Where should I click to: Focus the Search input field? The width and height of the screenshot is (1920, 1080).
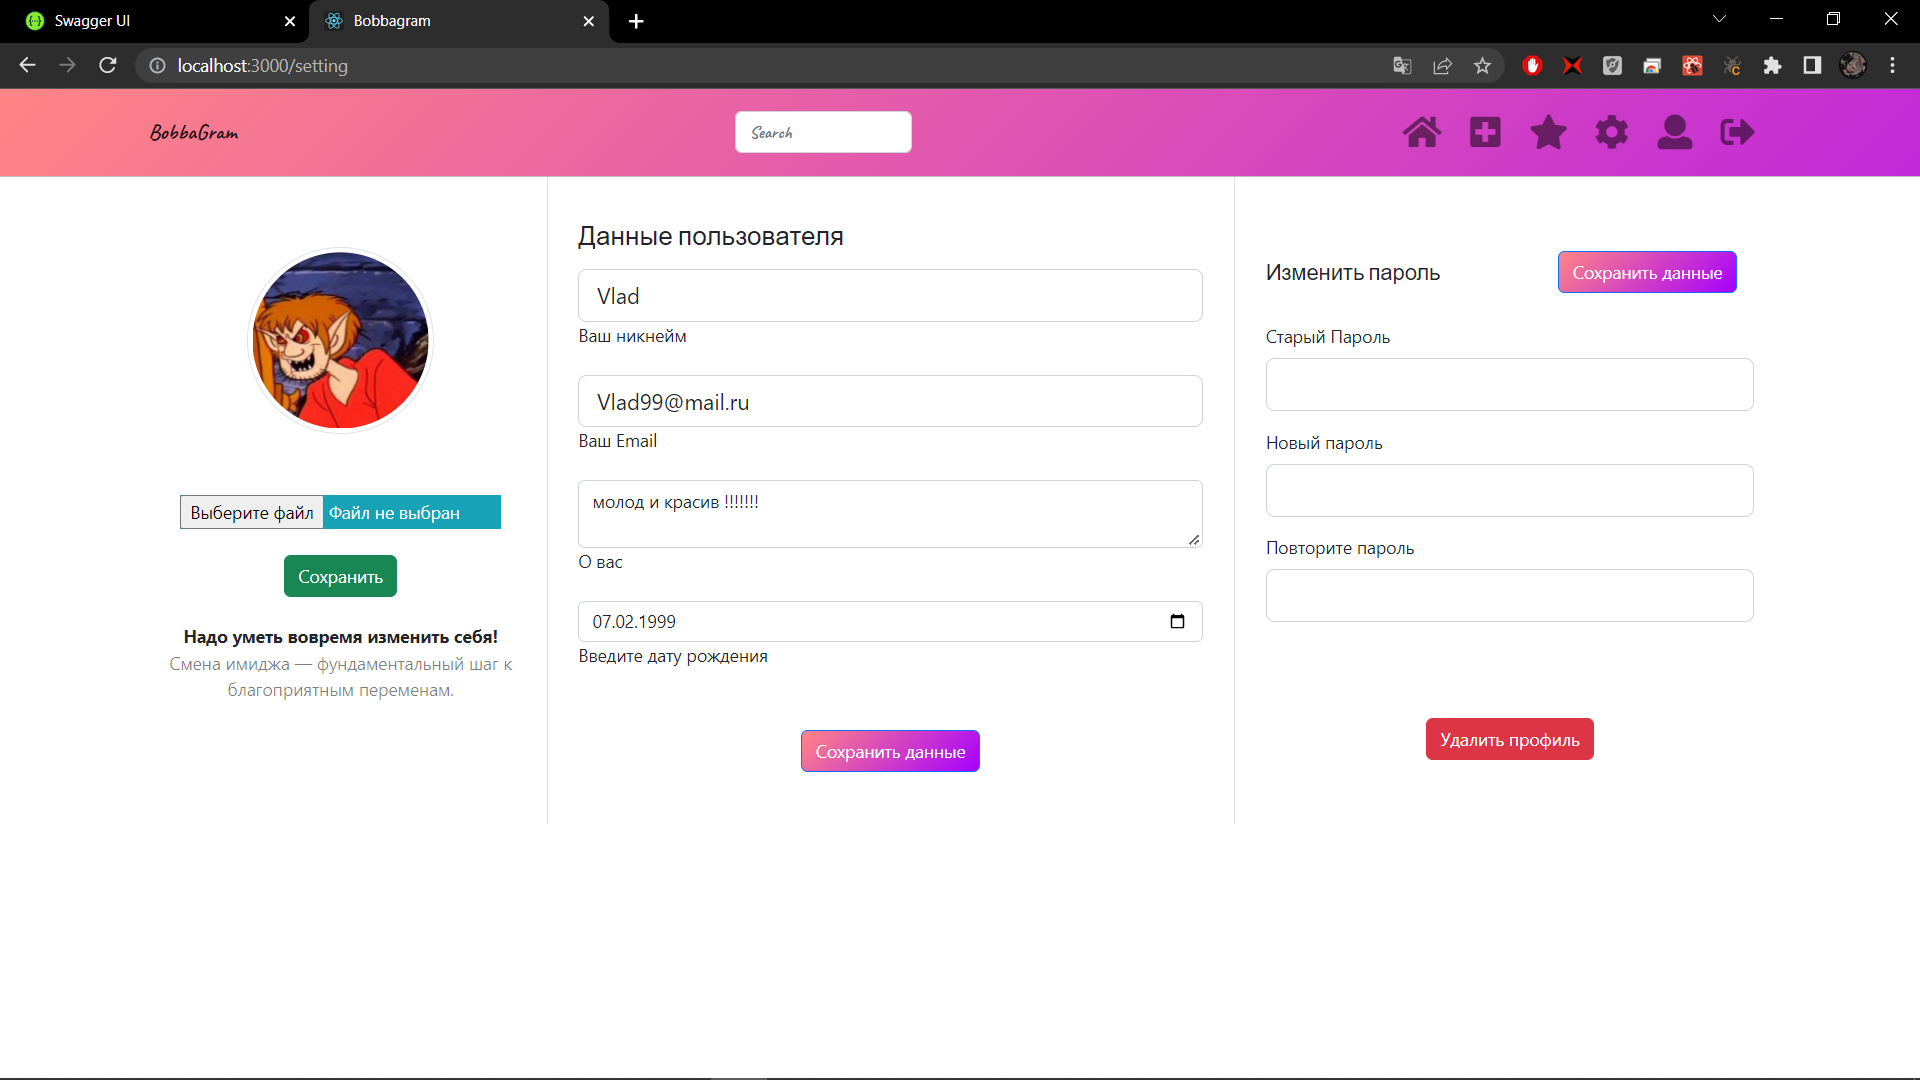(x=822, y=132)
